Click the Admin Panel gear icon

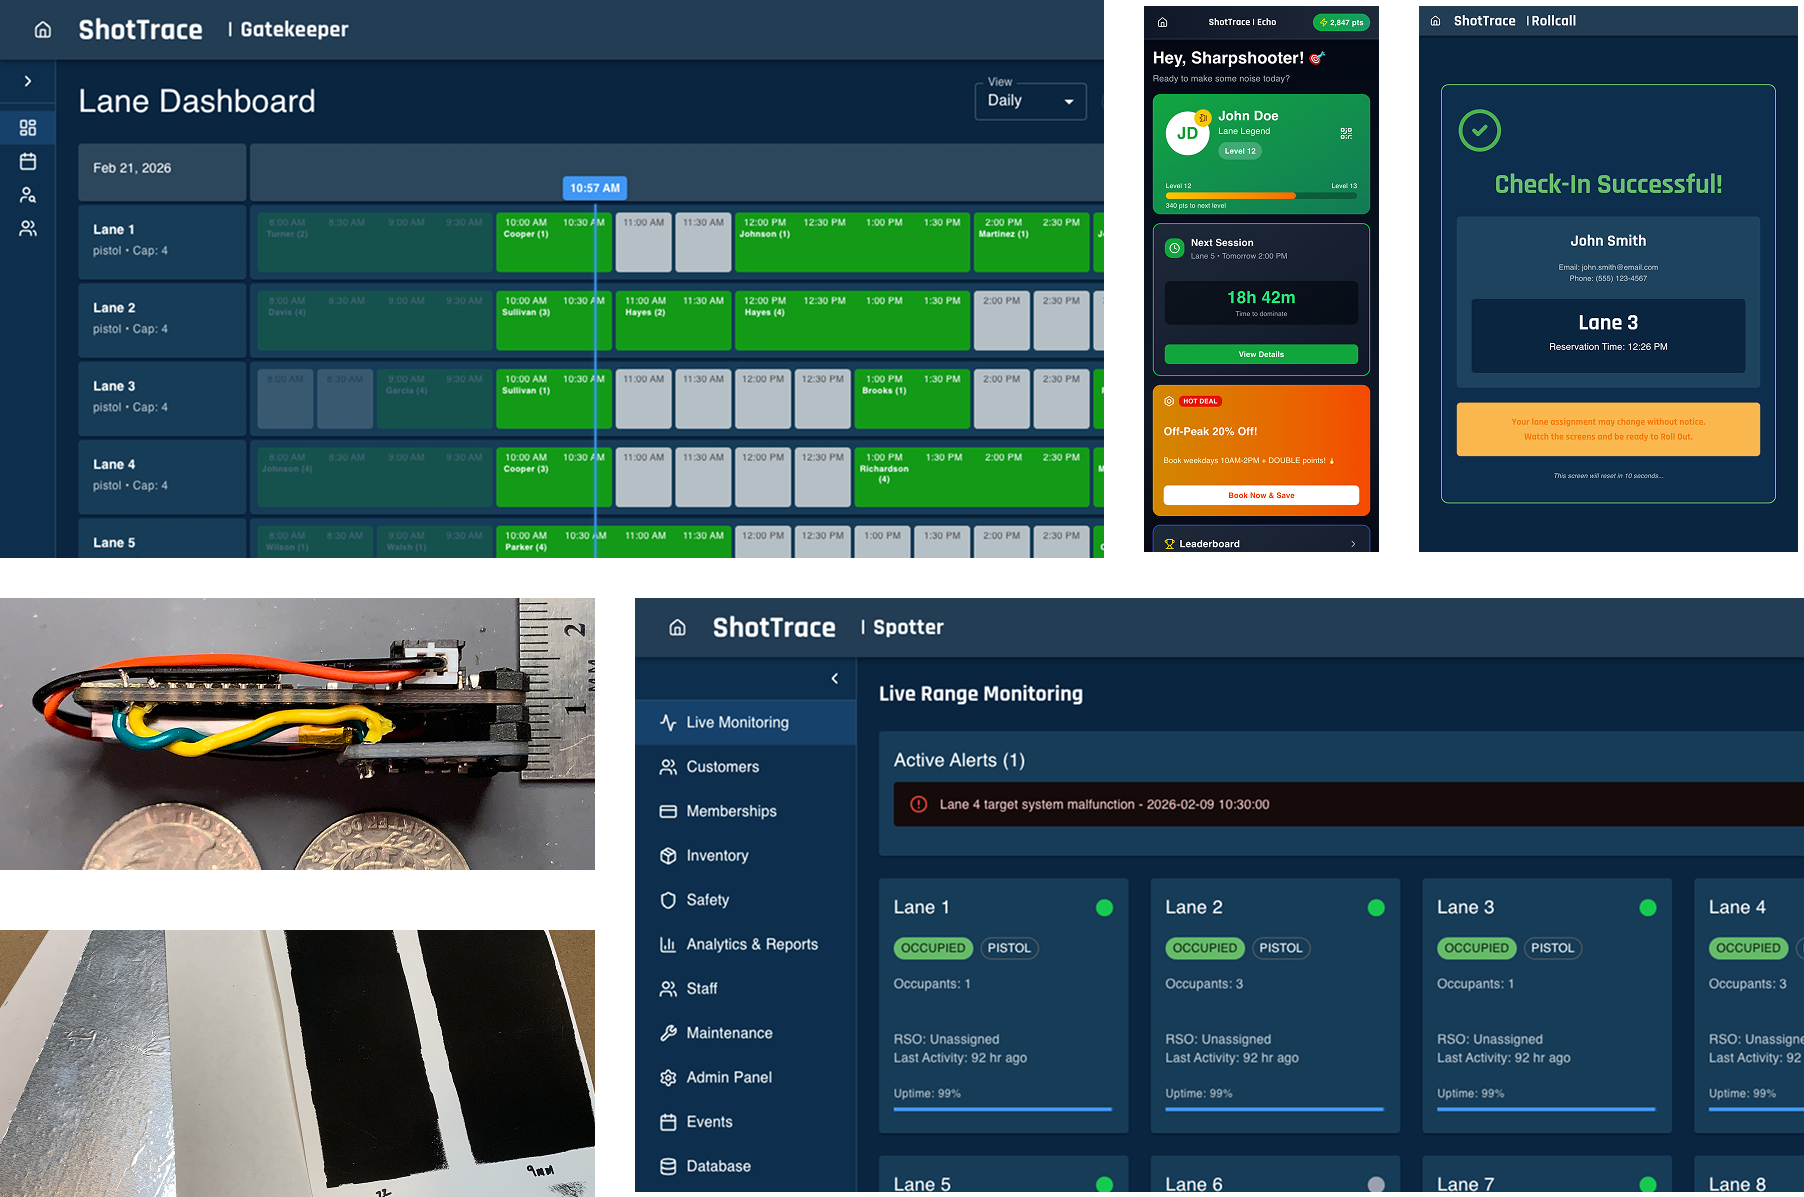pos(668,1077)
